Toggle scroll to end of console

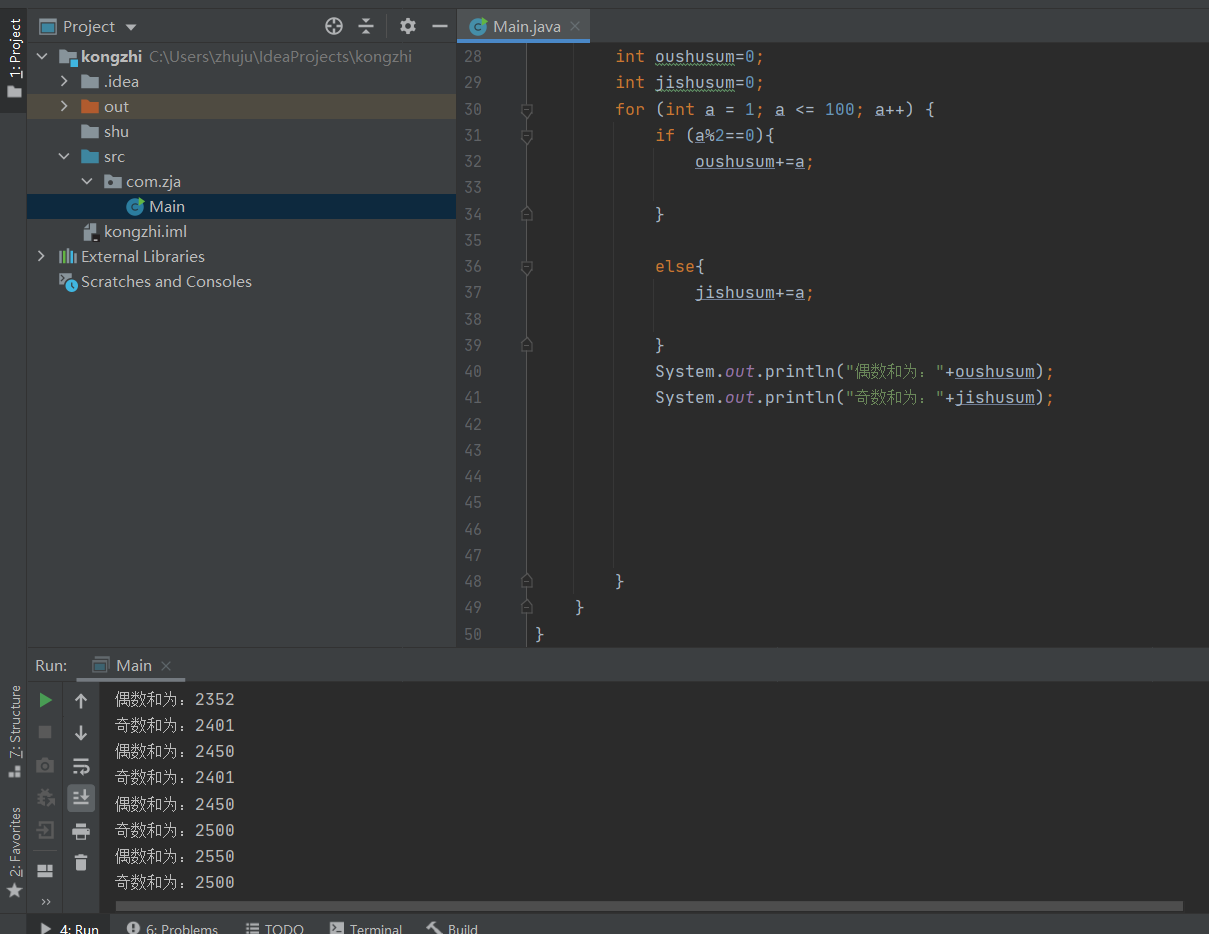tap(81, 797)
